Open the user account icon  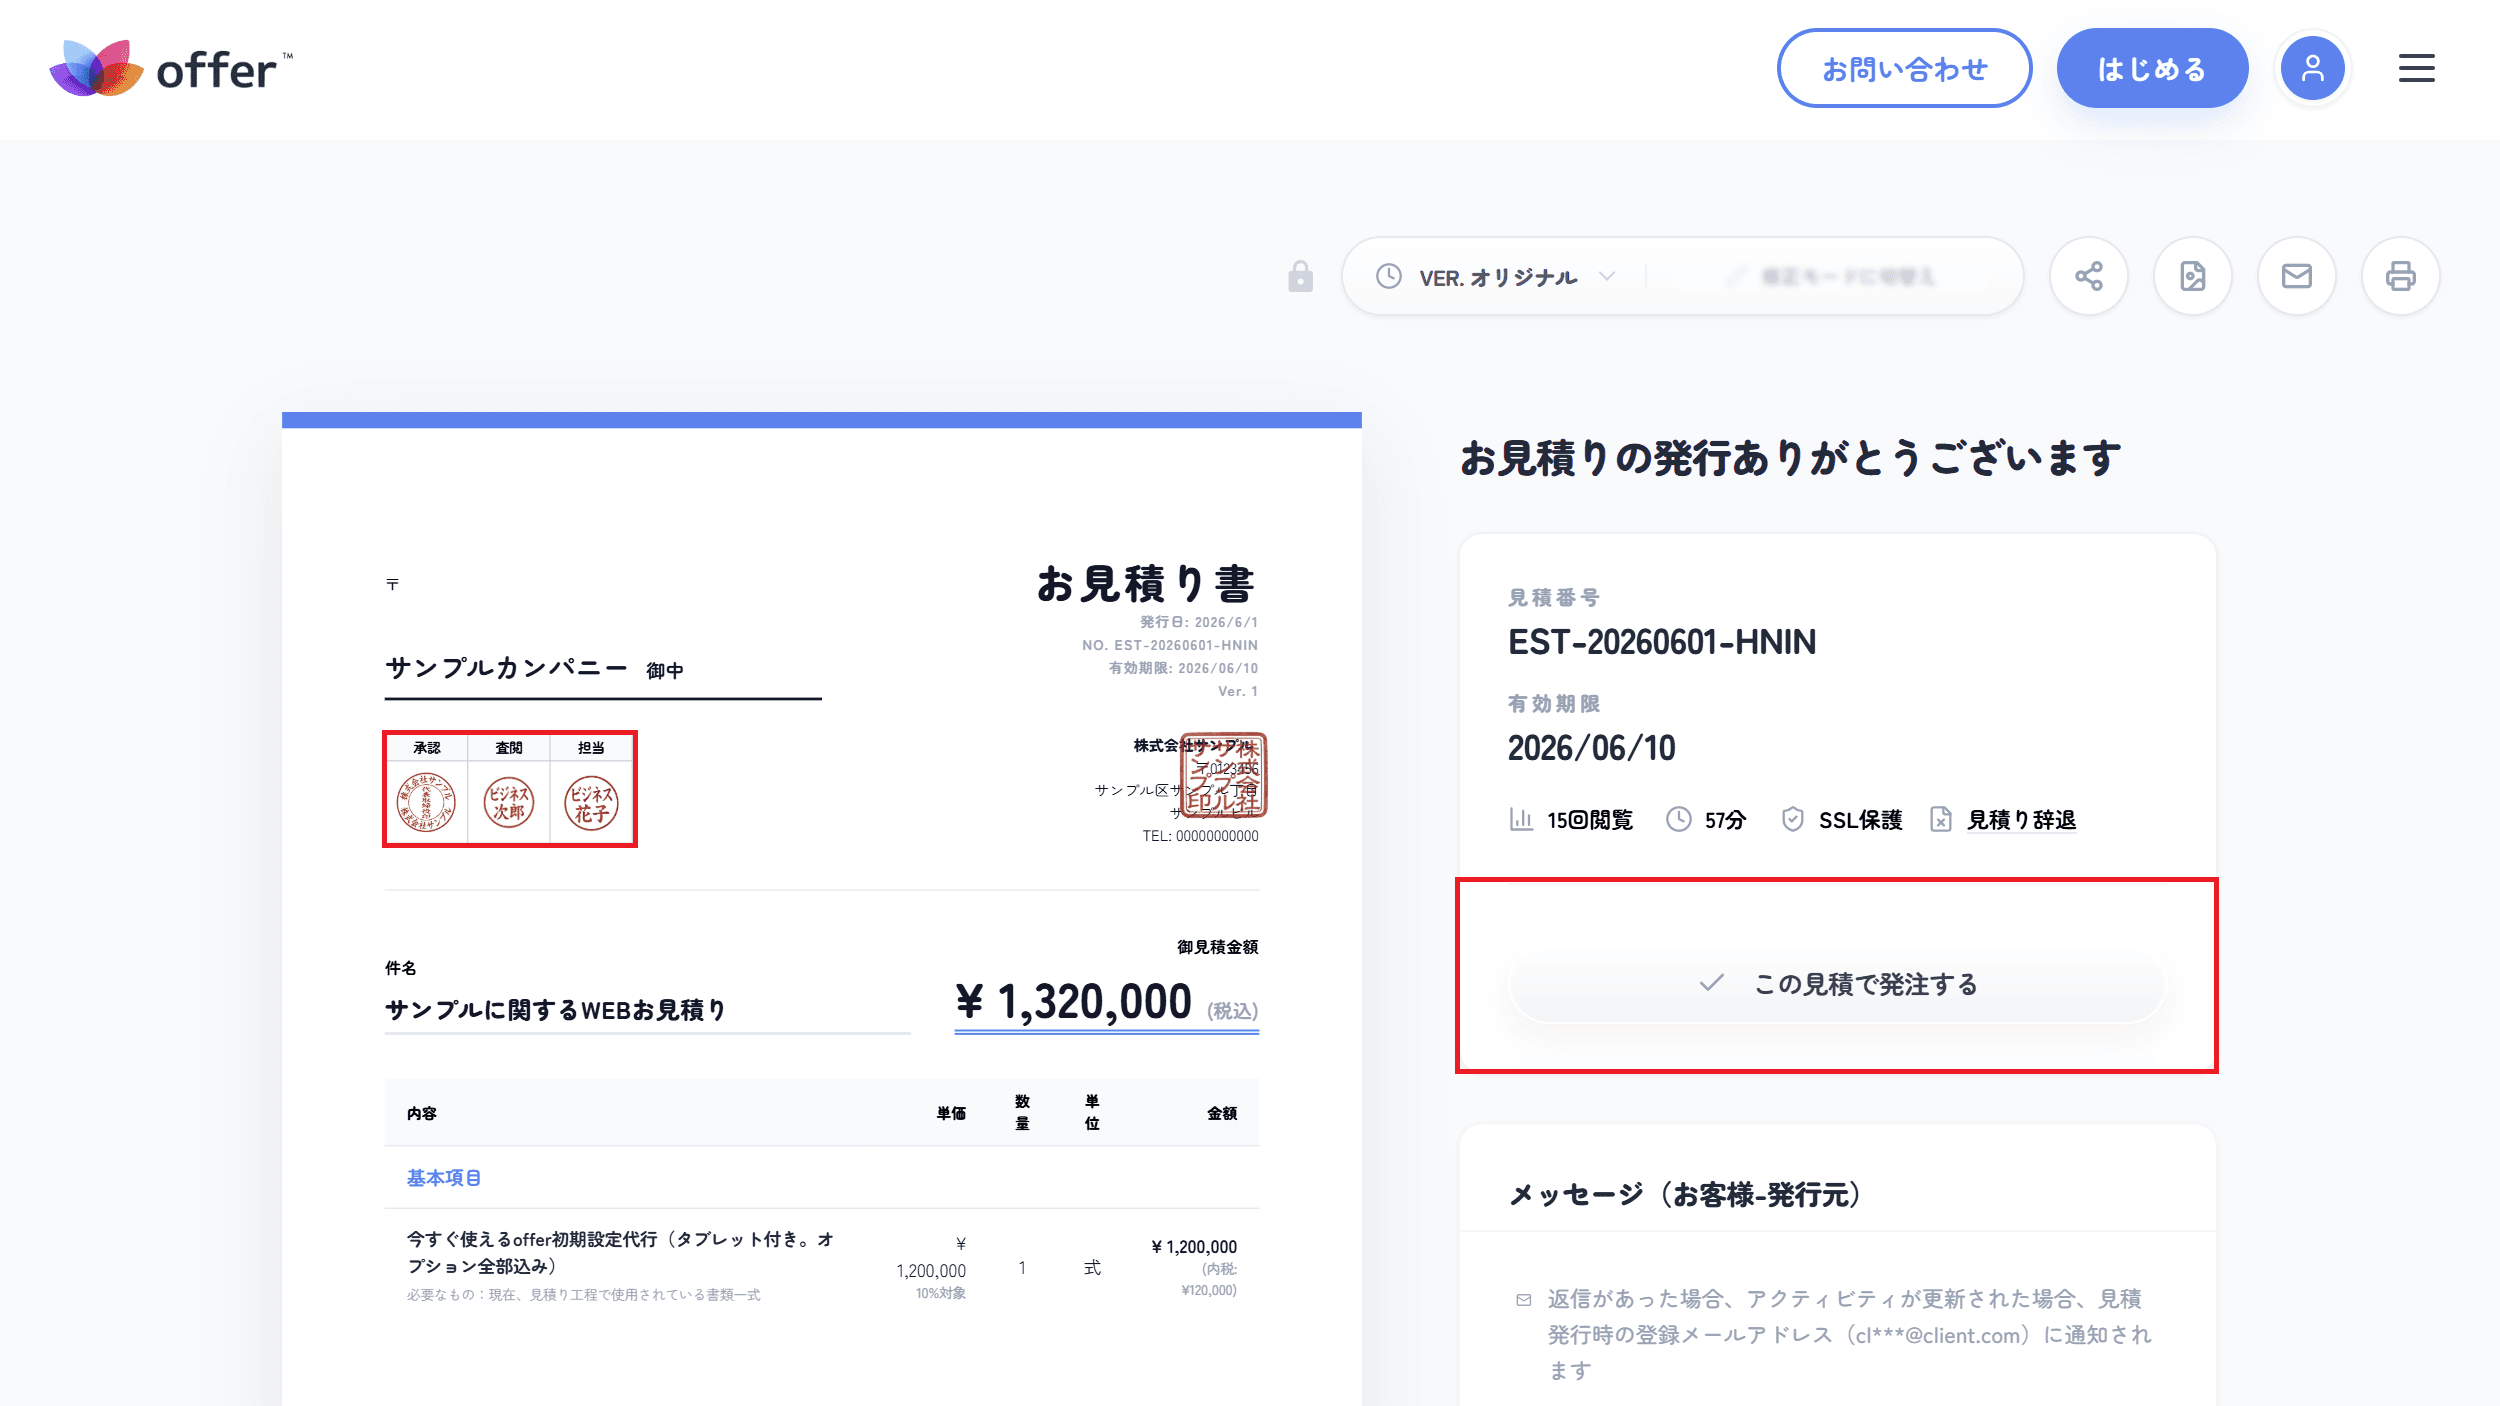[2312, 69]
